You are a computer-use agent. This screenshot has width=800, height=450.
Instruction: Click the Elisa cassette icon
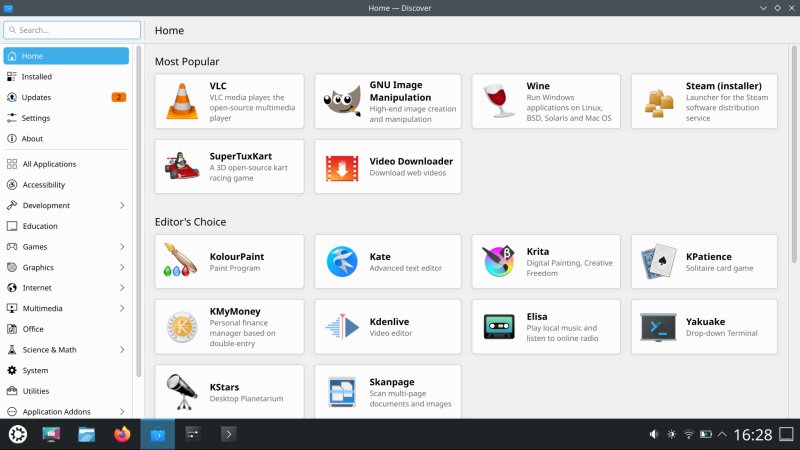tap(498, 327)
